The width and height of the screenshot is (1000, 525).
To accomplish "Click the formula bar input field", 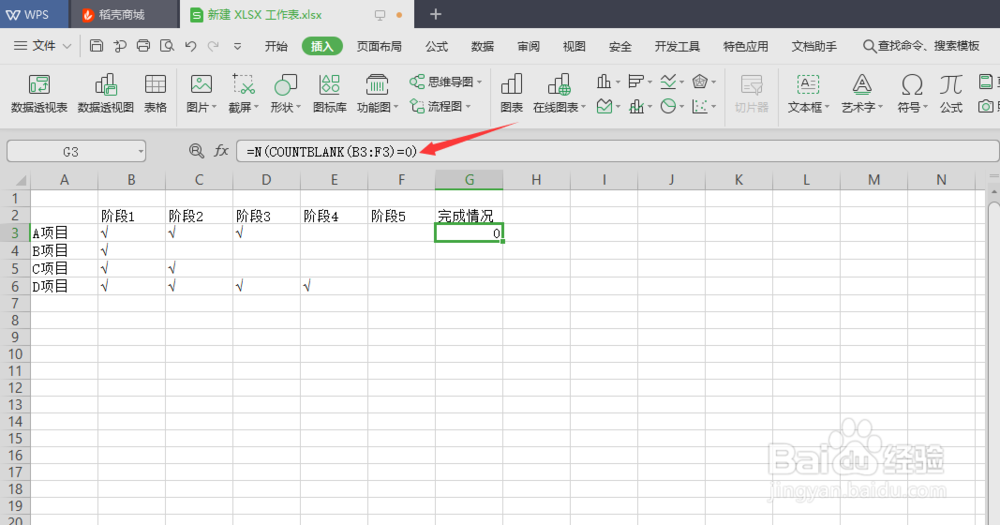I will point(617,151).
